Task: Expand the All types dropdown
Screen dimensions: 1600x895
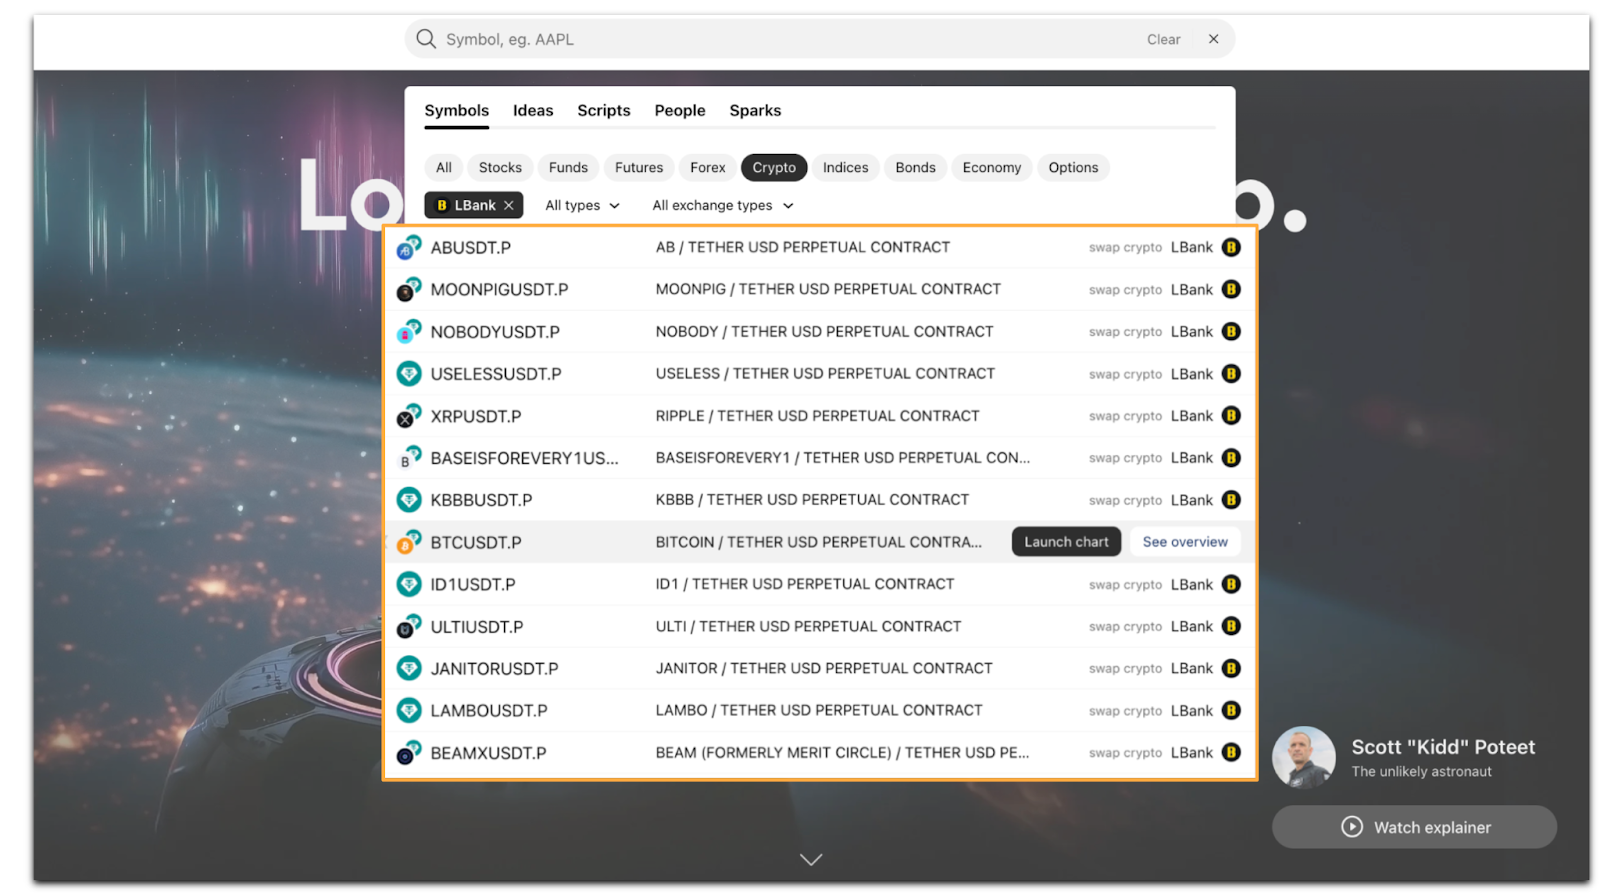Action: (582, 206)
